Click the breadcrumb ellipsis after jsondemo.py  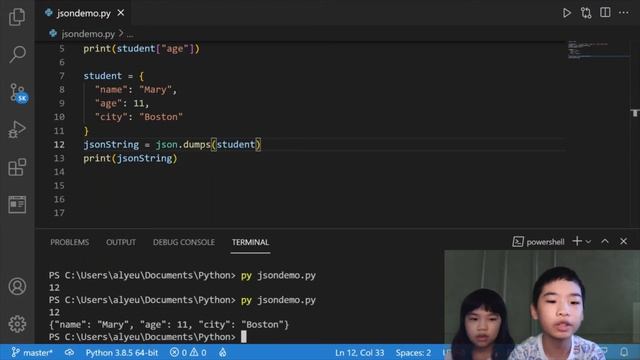[130, 35]
